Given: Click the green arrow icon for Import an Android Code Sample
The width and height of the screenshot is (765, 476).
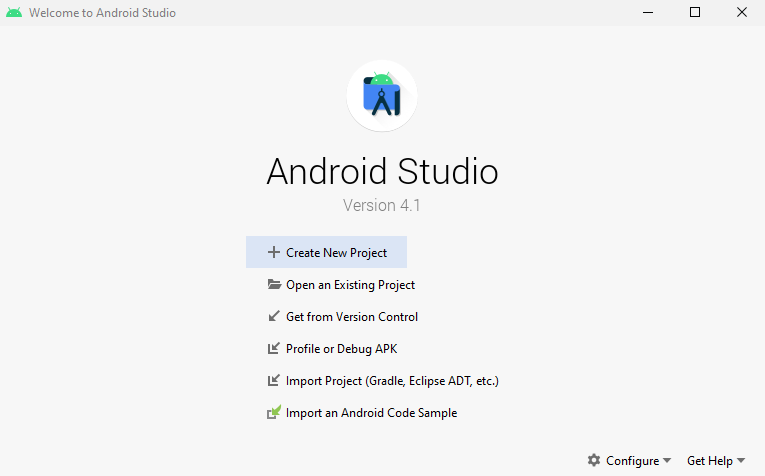Looking at the screenshot, I should tap(274, 413).
